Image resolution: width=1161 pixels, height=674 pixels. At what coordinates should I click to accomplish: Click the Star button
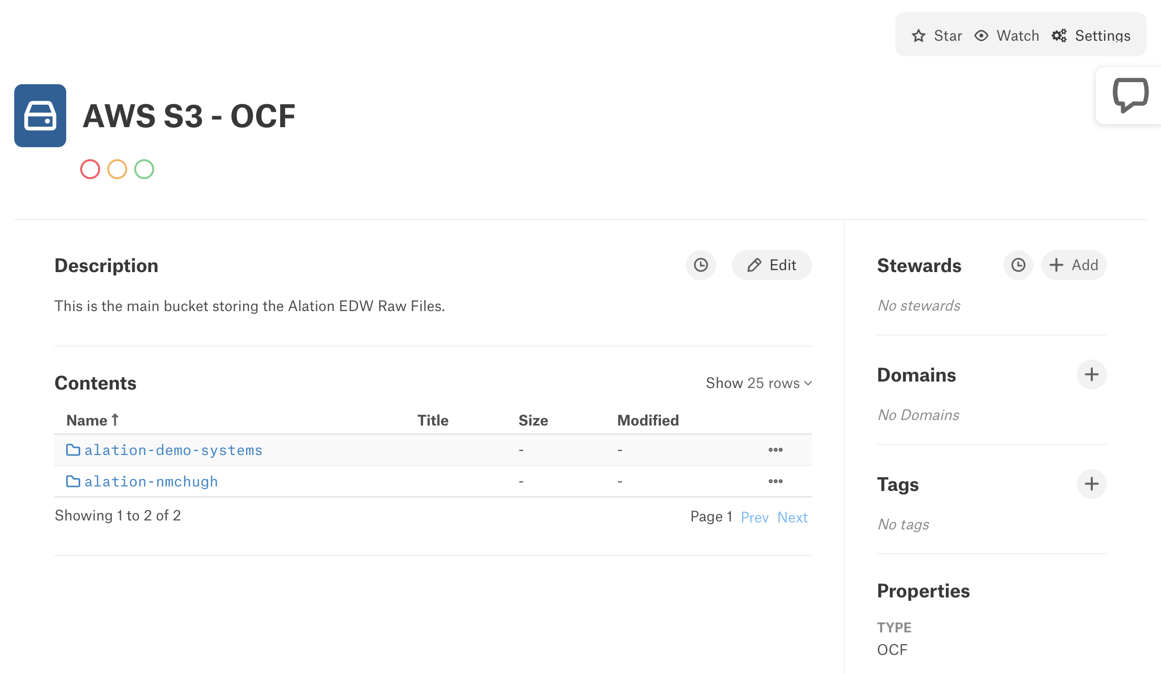[937, 36]
